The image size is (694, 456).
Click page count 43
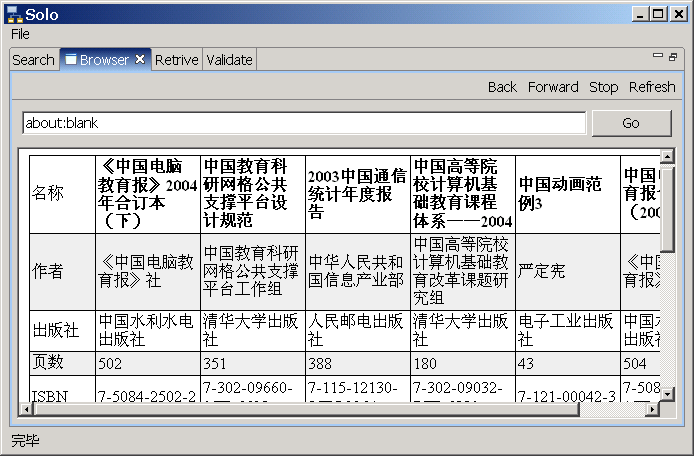pos(568,363)
